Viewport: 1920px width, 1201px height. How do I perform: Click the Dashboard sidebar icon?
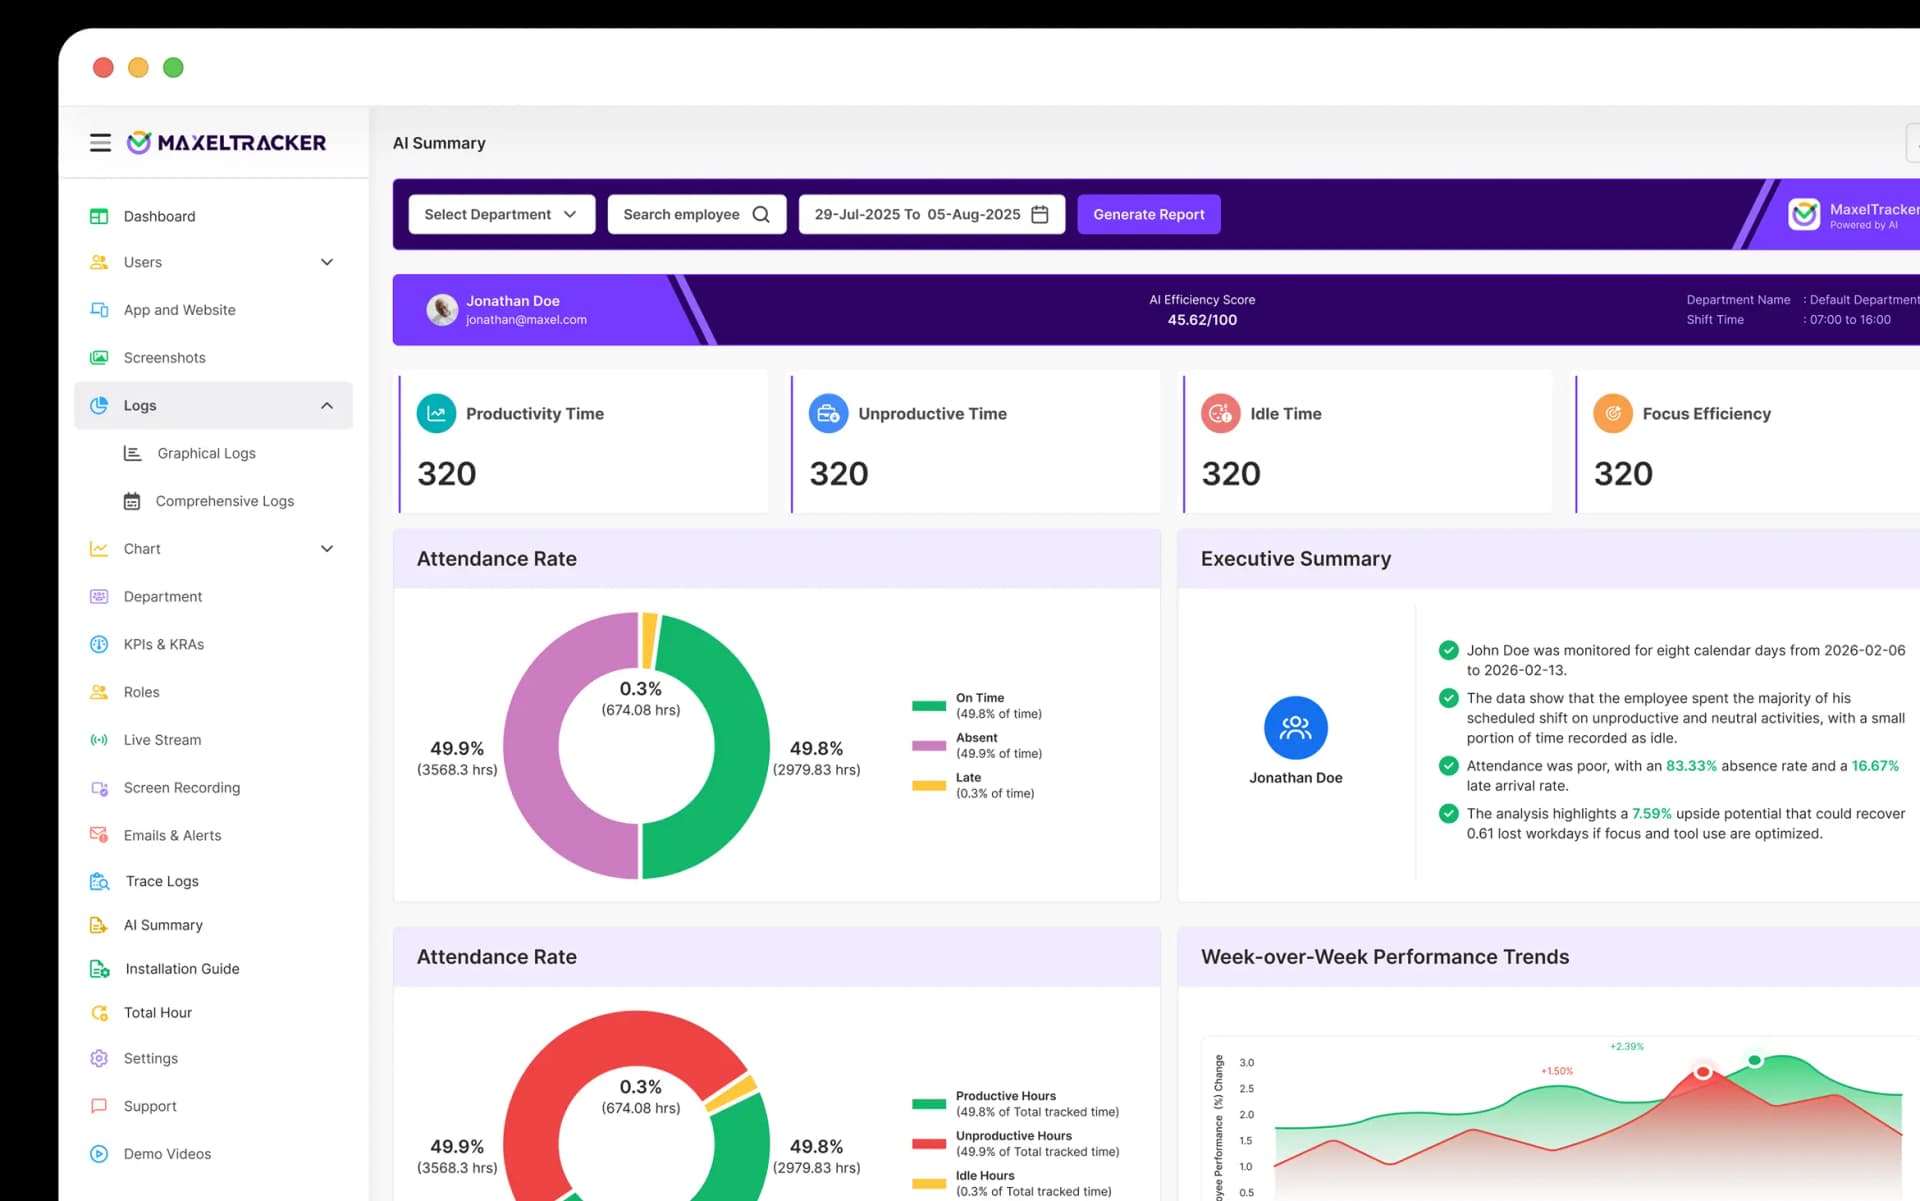99,216
